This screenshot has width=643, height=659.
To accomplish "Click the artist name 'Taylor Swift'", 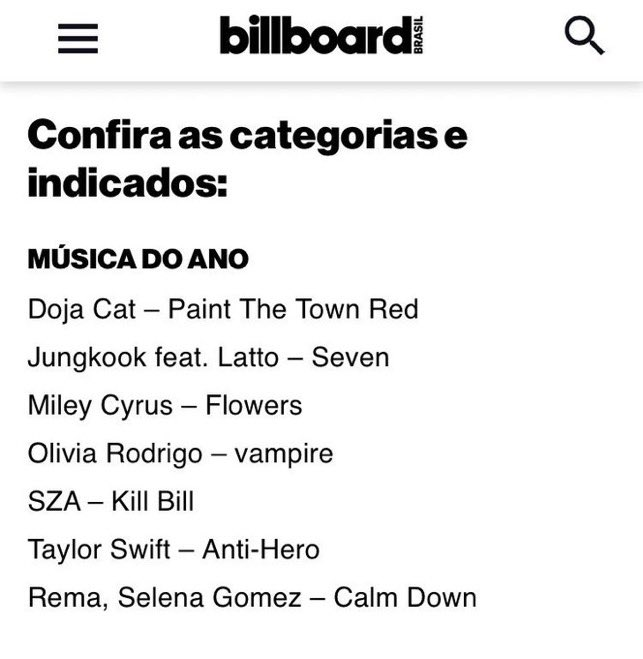I will coord(99,550).
